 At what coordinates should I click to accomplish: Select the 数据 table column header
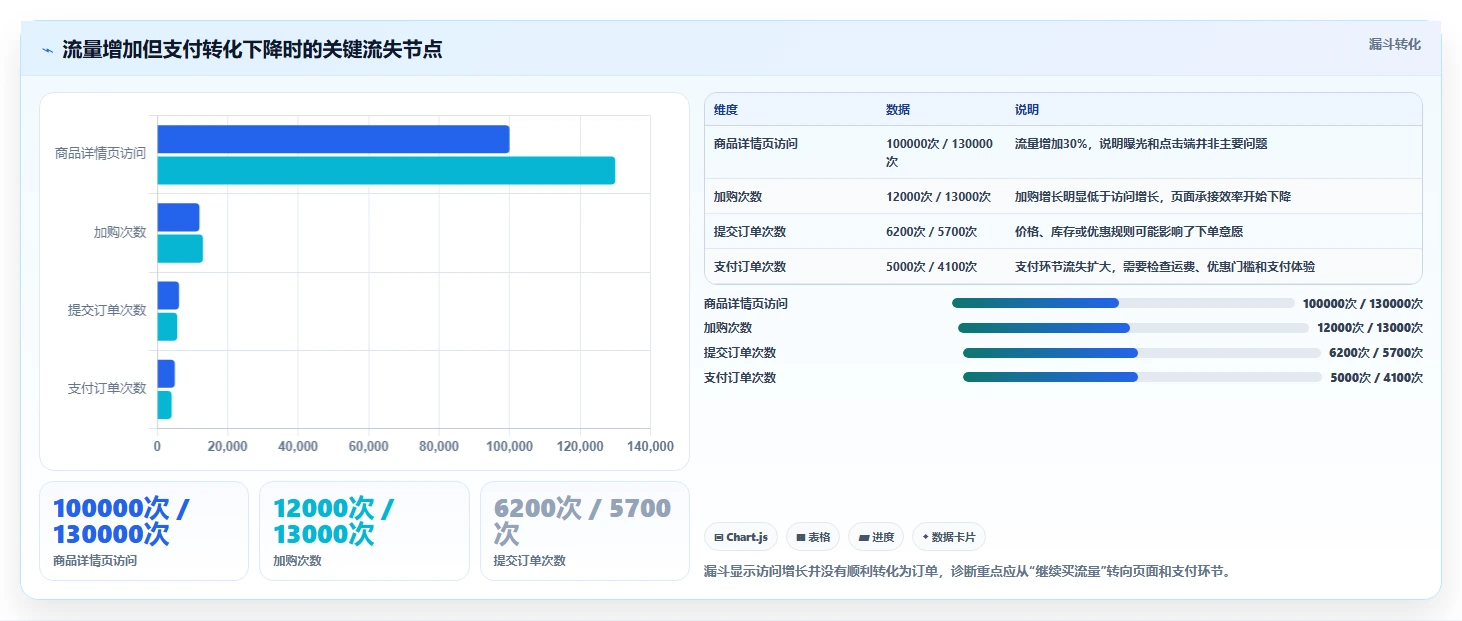pos(898,110)
